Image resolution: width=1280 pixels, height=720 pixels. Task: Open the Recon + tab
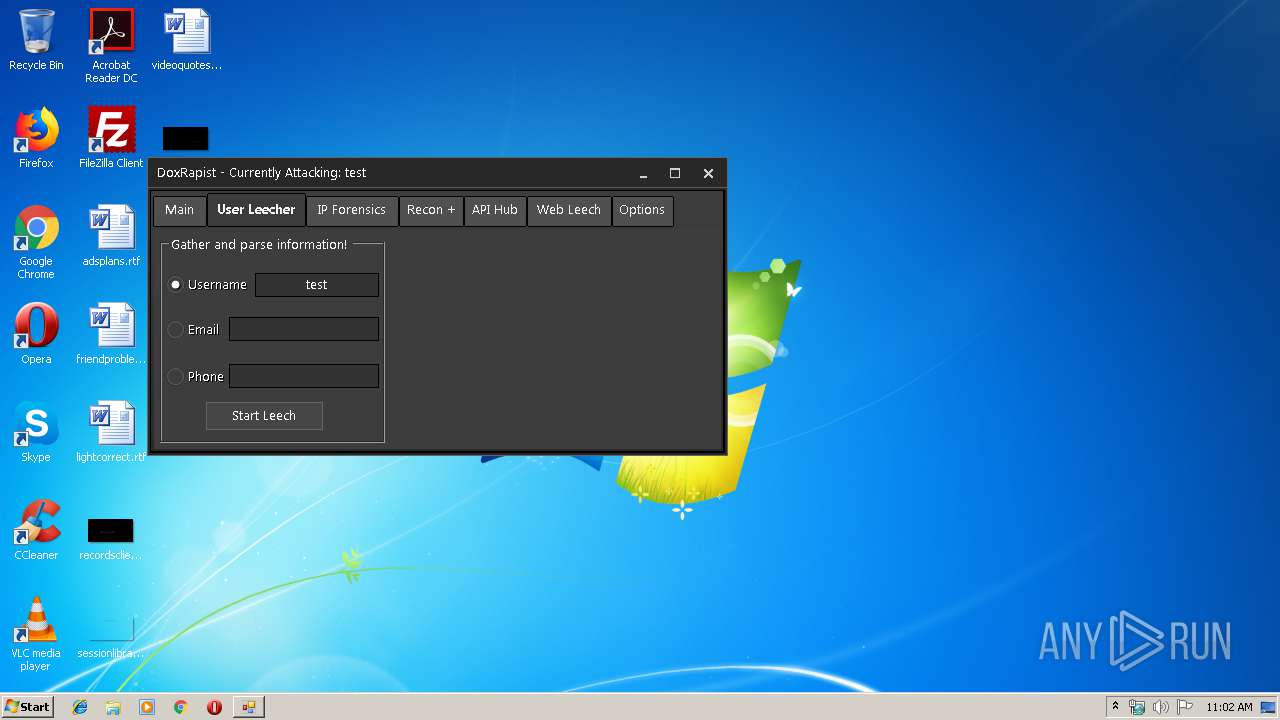coord(431,210)
